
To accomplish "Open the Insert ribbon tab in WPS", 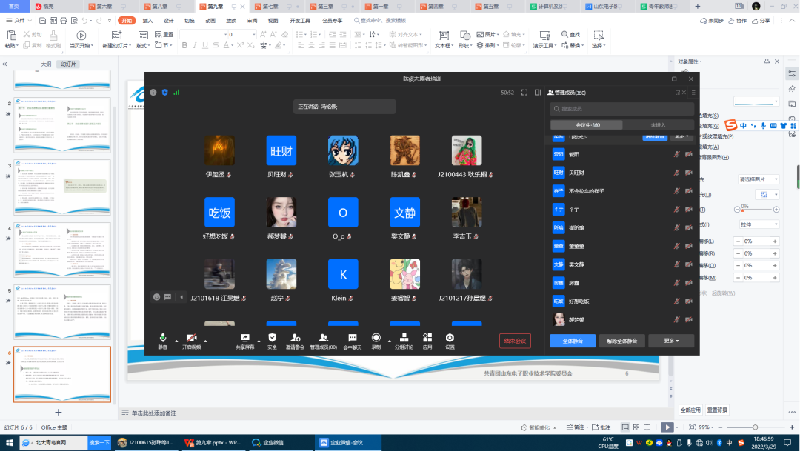I will [148, 19].
